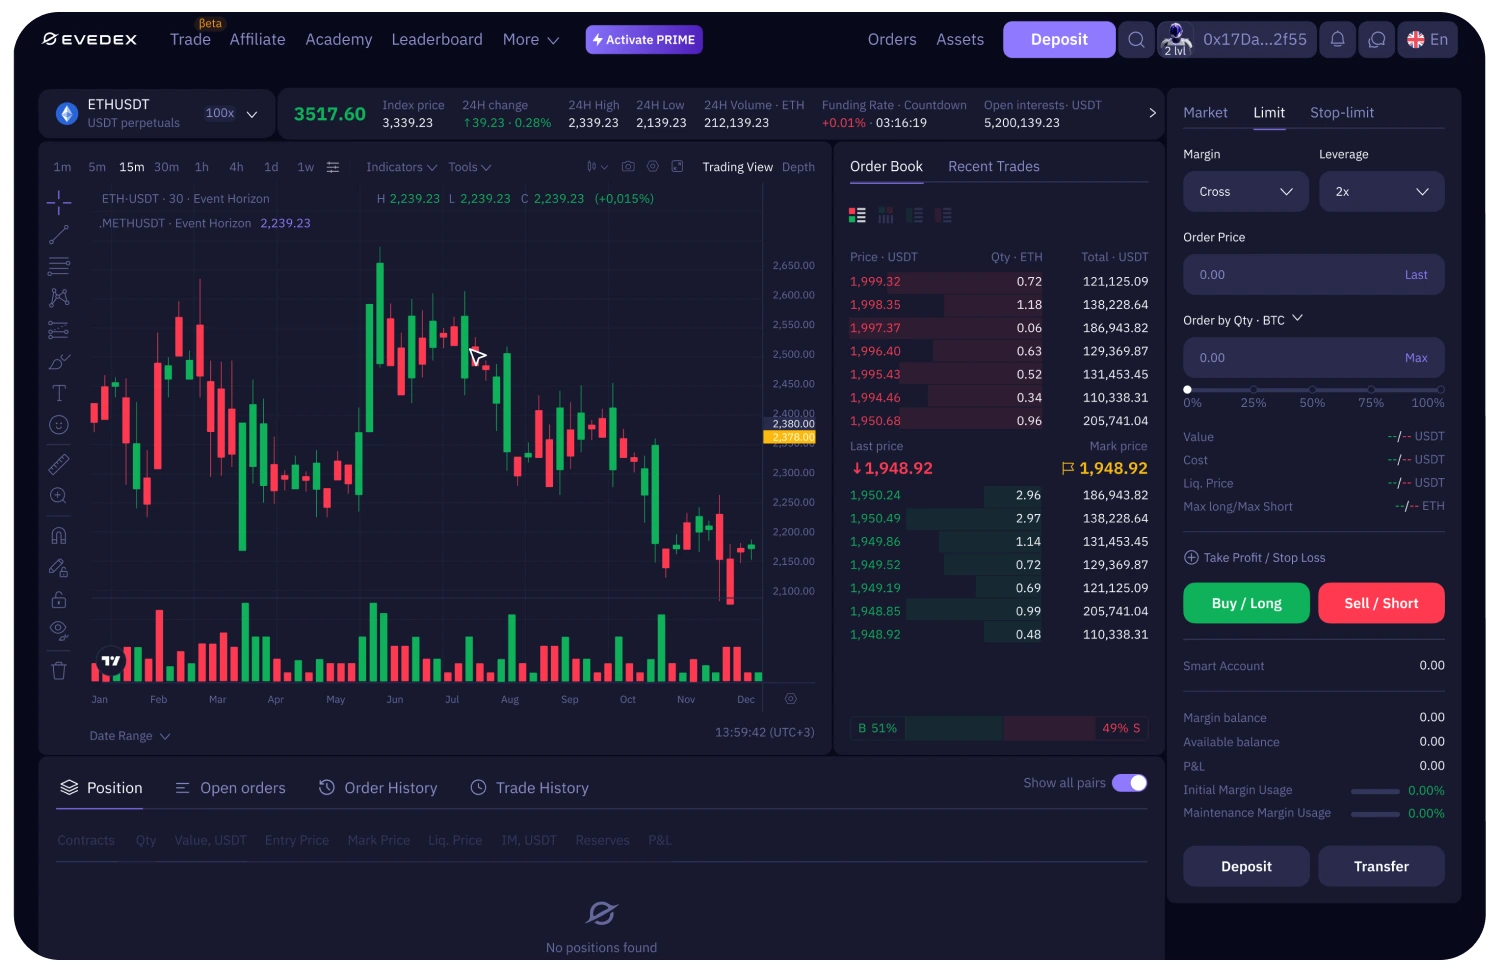Screen dimensions: 1498x972
Task: Click the search magnifier icon in header
Action: [x=1136, y=40]
